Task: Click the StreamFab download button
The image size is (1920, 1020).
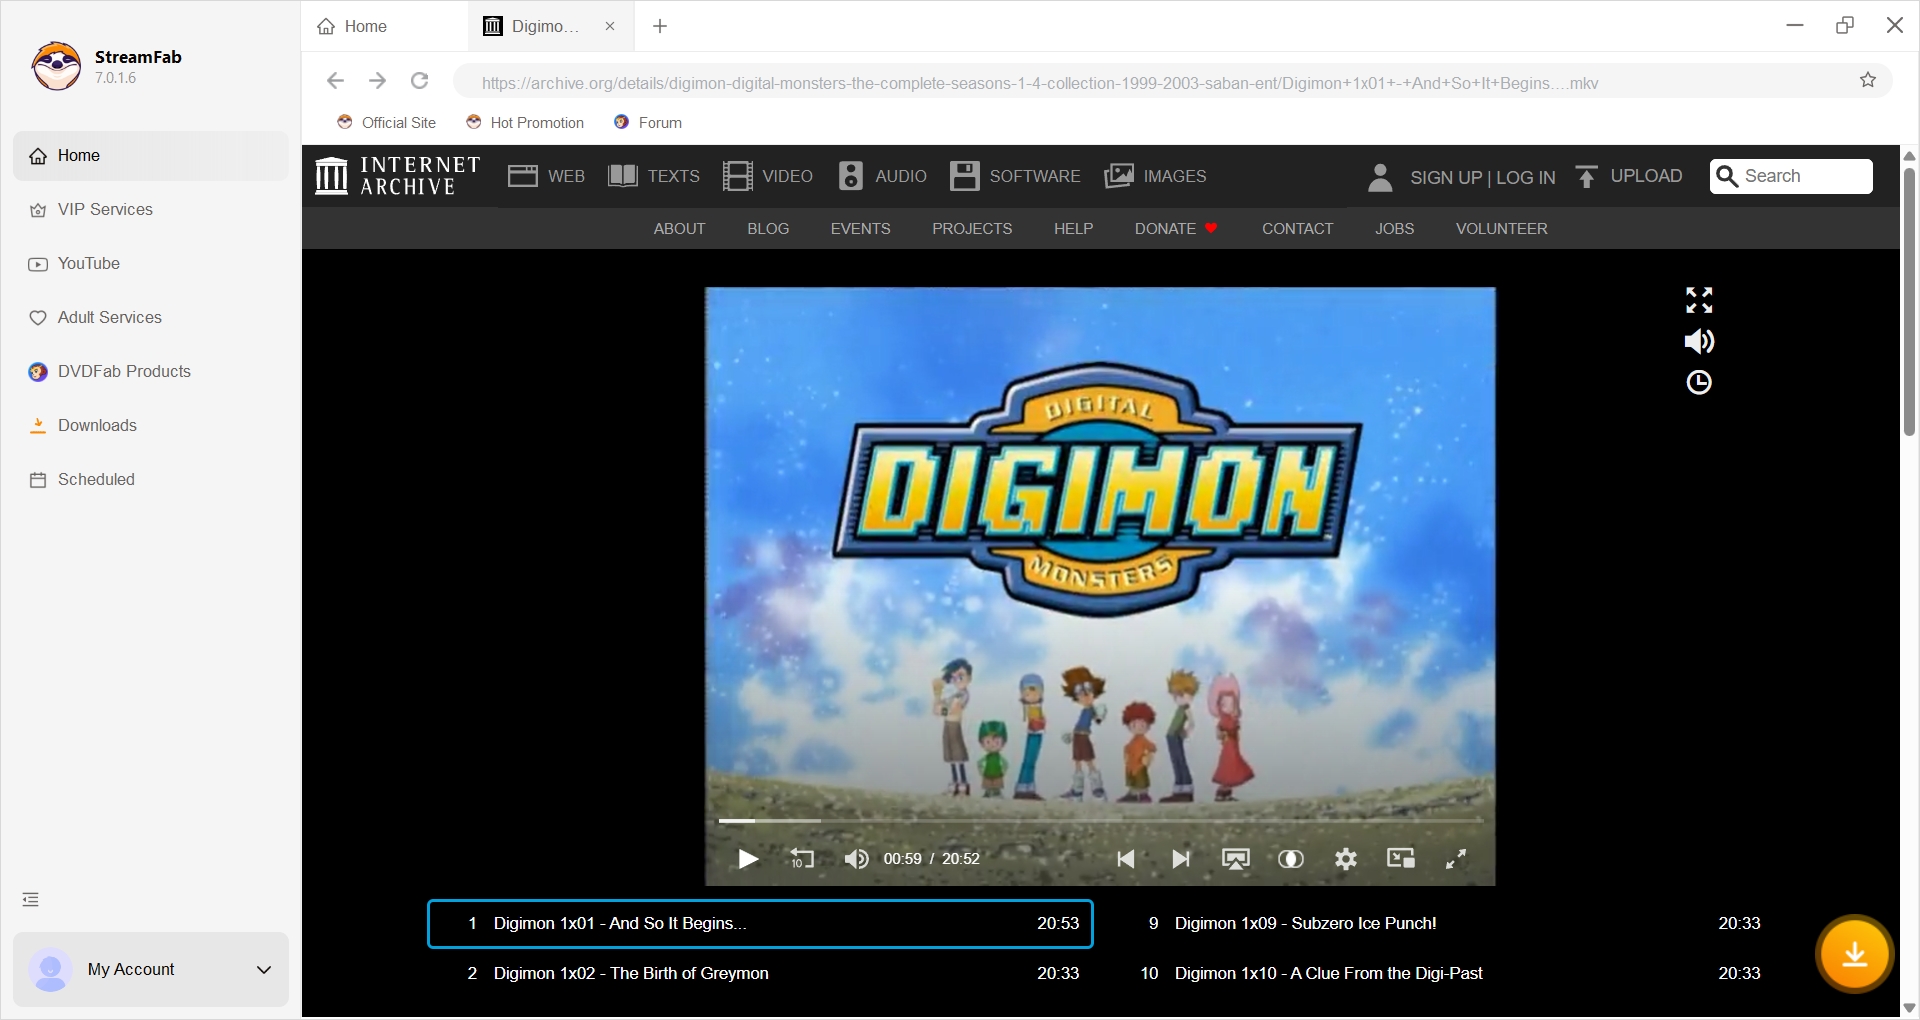Action: click(x=1855, y=954)
